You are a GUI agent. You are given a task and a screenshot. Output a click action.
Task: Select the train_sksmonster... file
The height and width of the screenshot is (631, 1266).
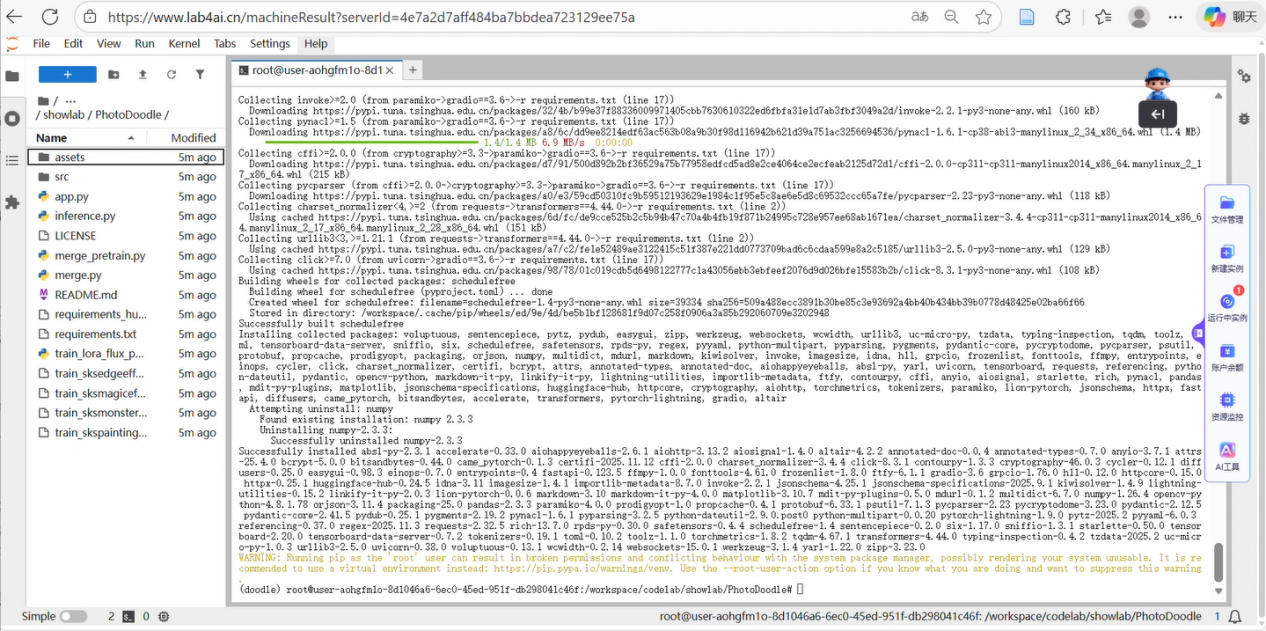click(126, 413)
